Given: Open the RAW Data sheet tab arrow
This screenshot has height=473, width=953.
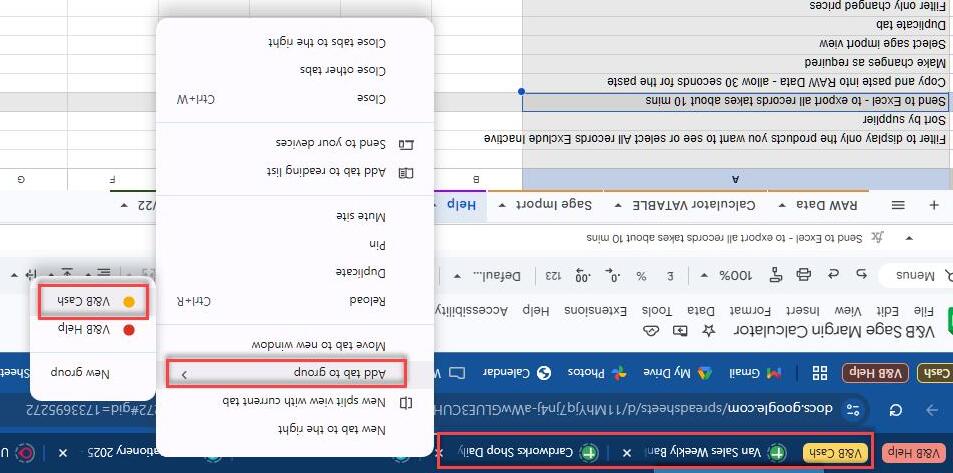Looking at the screenshot, I should [x=783, y=205].
